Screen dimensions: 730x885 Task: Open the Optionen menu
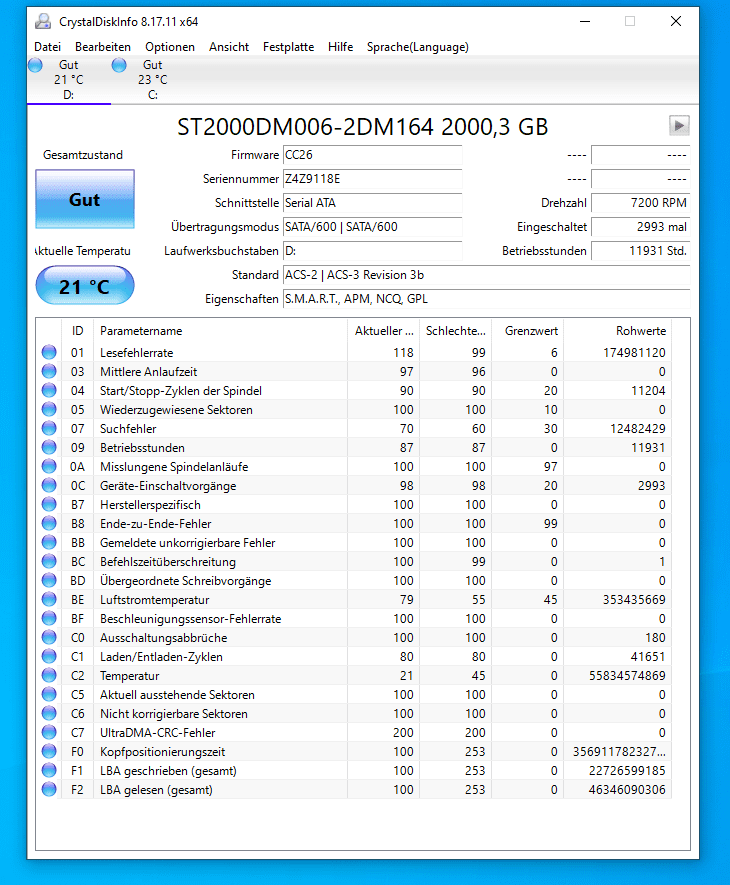(x=169, y=47)
